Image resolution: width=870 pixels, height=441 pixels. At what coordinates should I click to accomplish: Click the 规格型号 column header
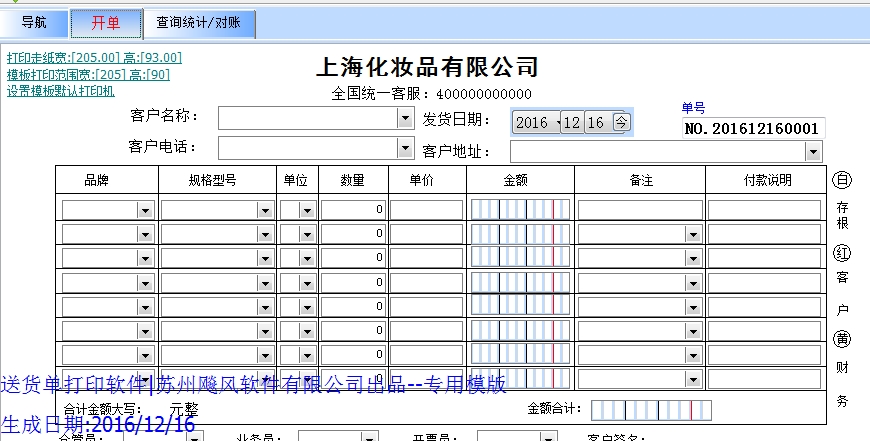(213, 180)
